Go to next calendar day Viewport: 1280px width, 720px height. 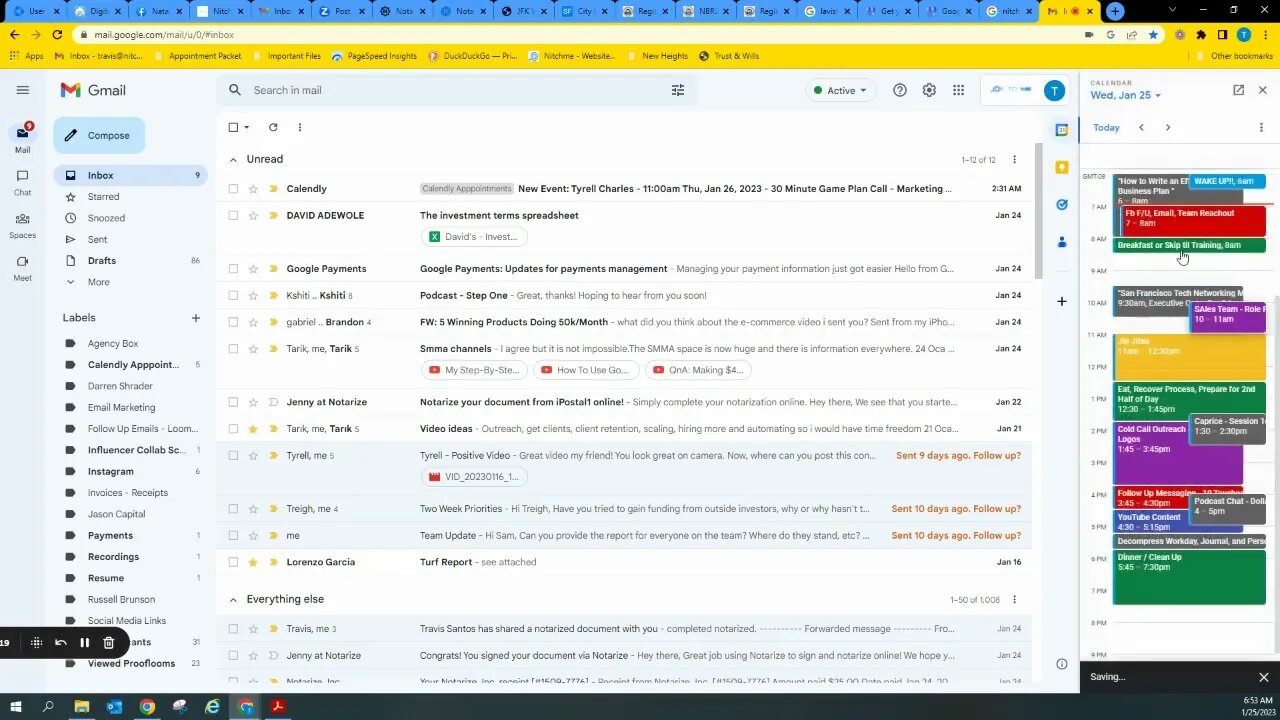point(1167,128)
